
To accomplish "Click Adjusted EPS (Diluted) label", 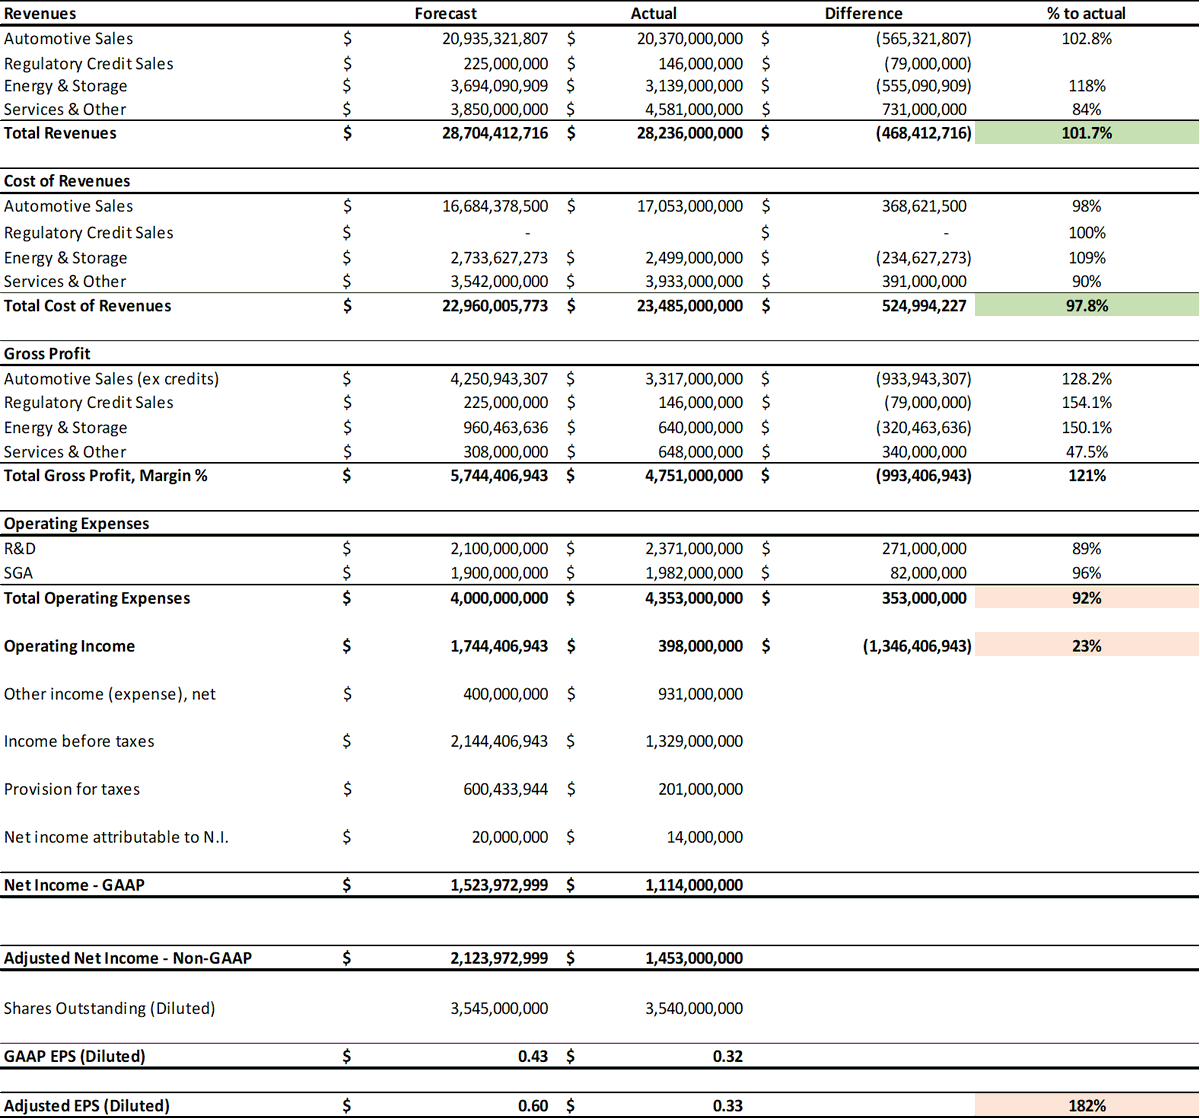I will (x=87, y=1106).
